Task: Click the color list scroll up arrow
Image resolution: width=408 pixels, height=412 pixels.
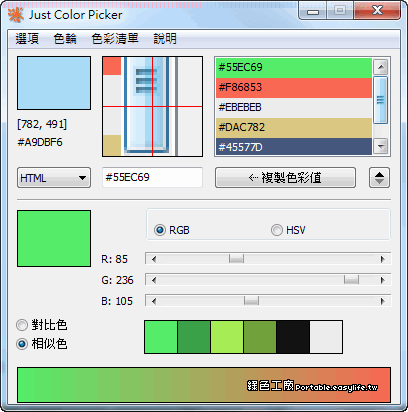Action: [380, 67]
